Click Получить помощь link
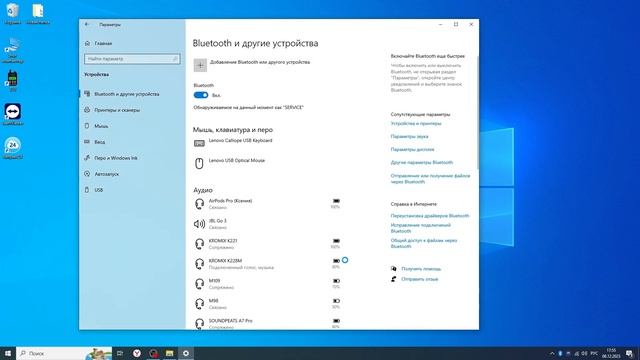The image size is (640, 360). click(x=421, y=269)
